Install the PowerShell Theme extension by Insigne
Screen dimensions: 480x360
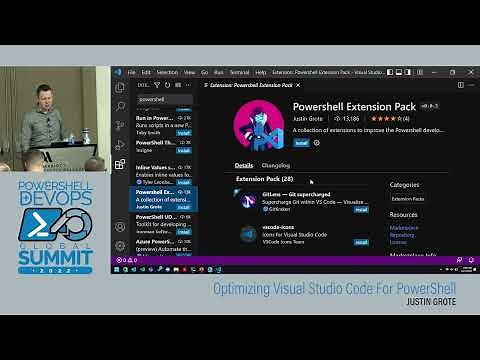tap(184, 151)
